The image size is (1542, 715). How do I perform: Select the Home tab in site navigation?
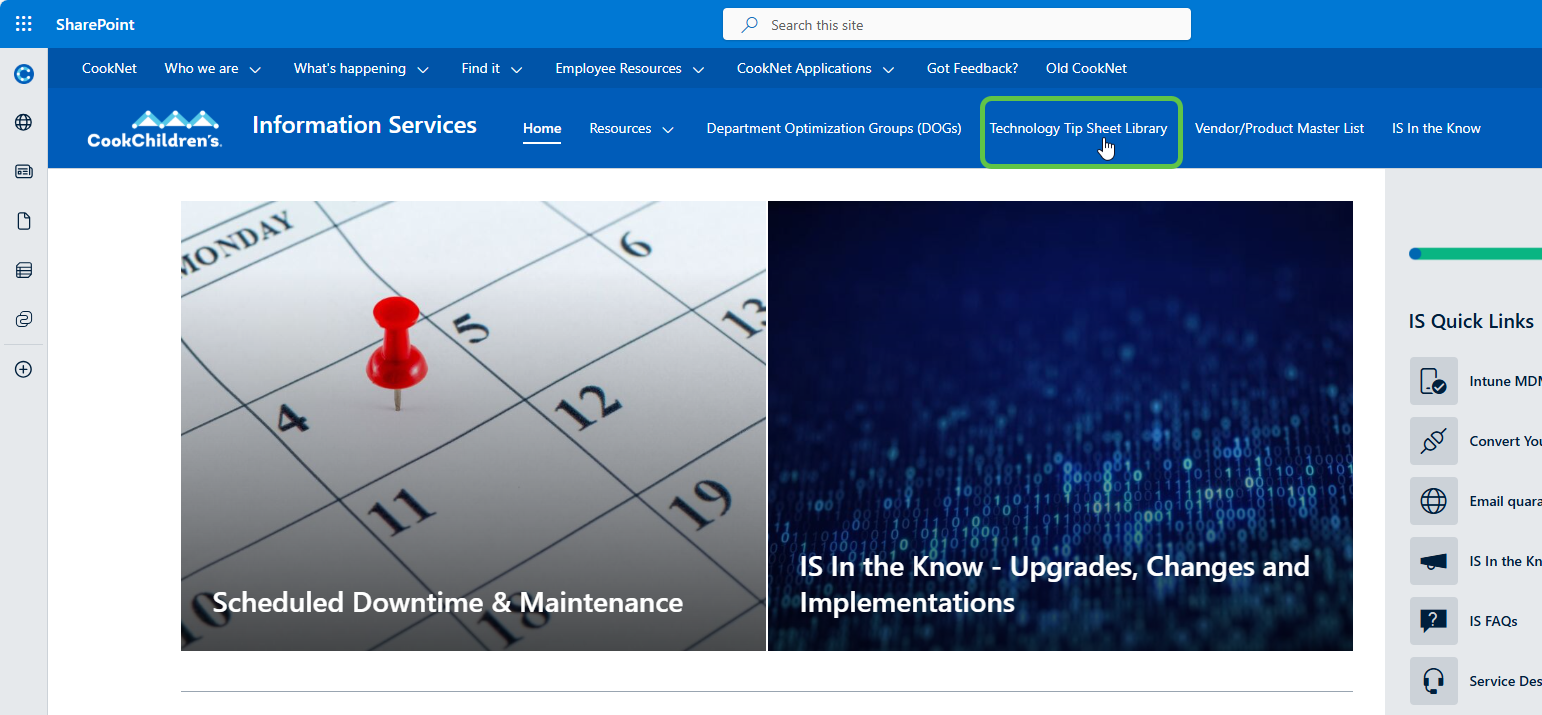pos(542,128)
